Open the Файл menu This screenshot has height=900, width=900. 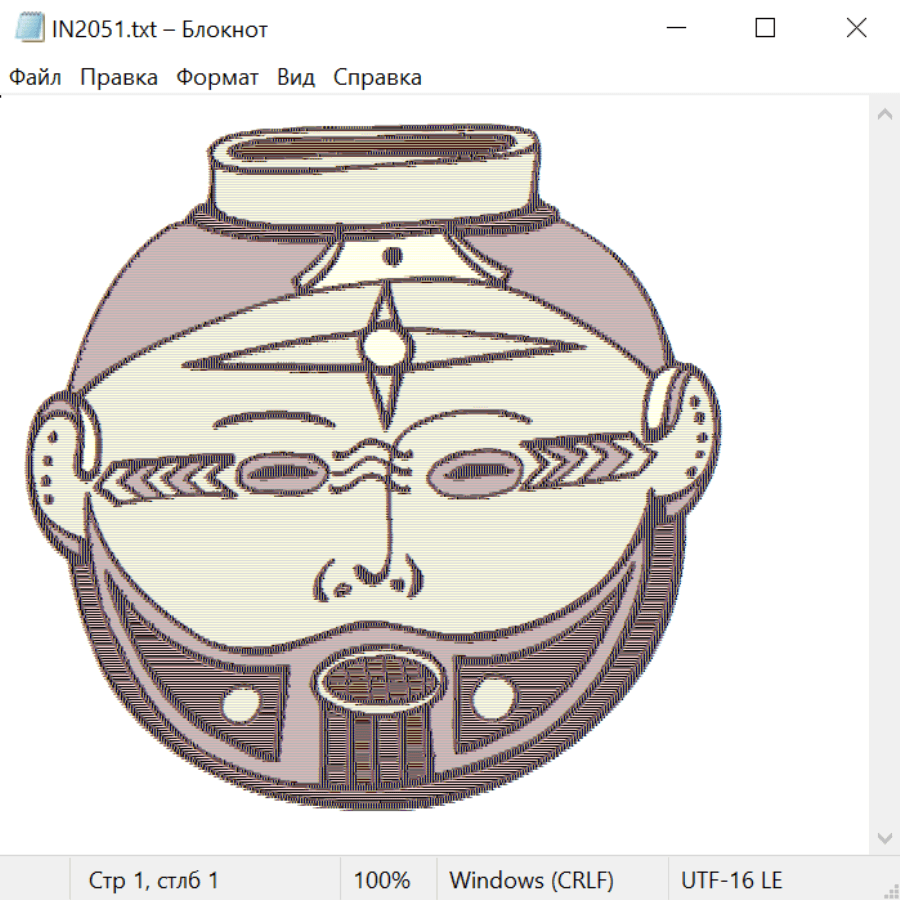point(35,77)
